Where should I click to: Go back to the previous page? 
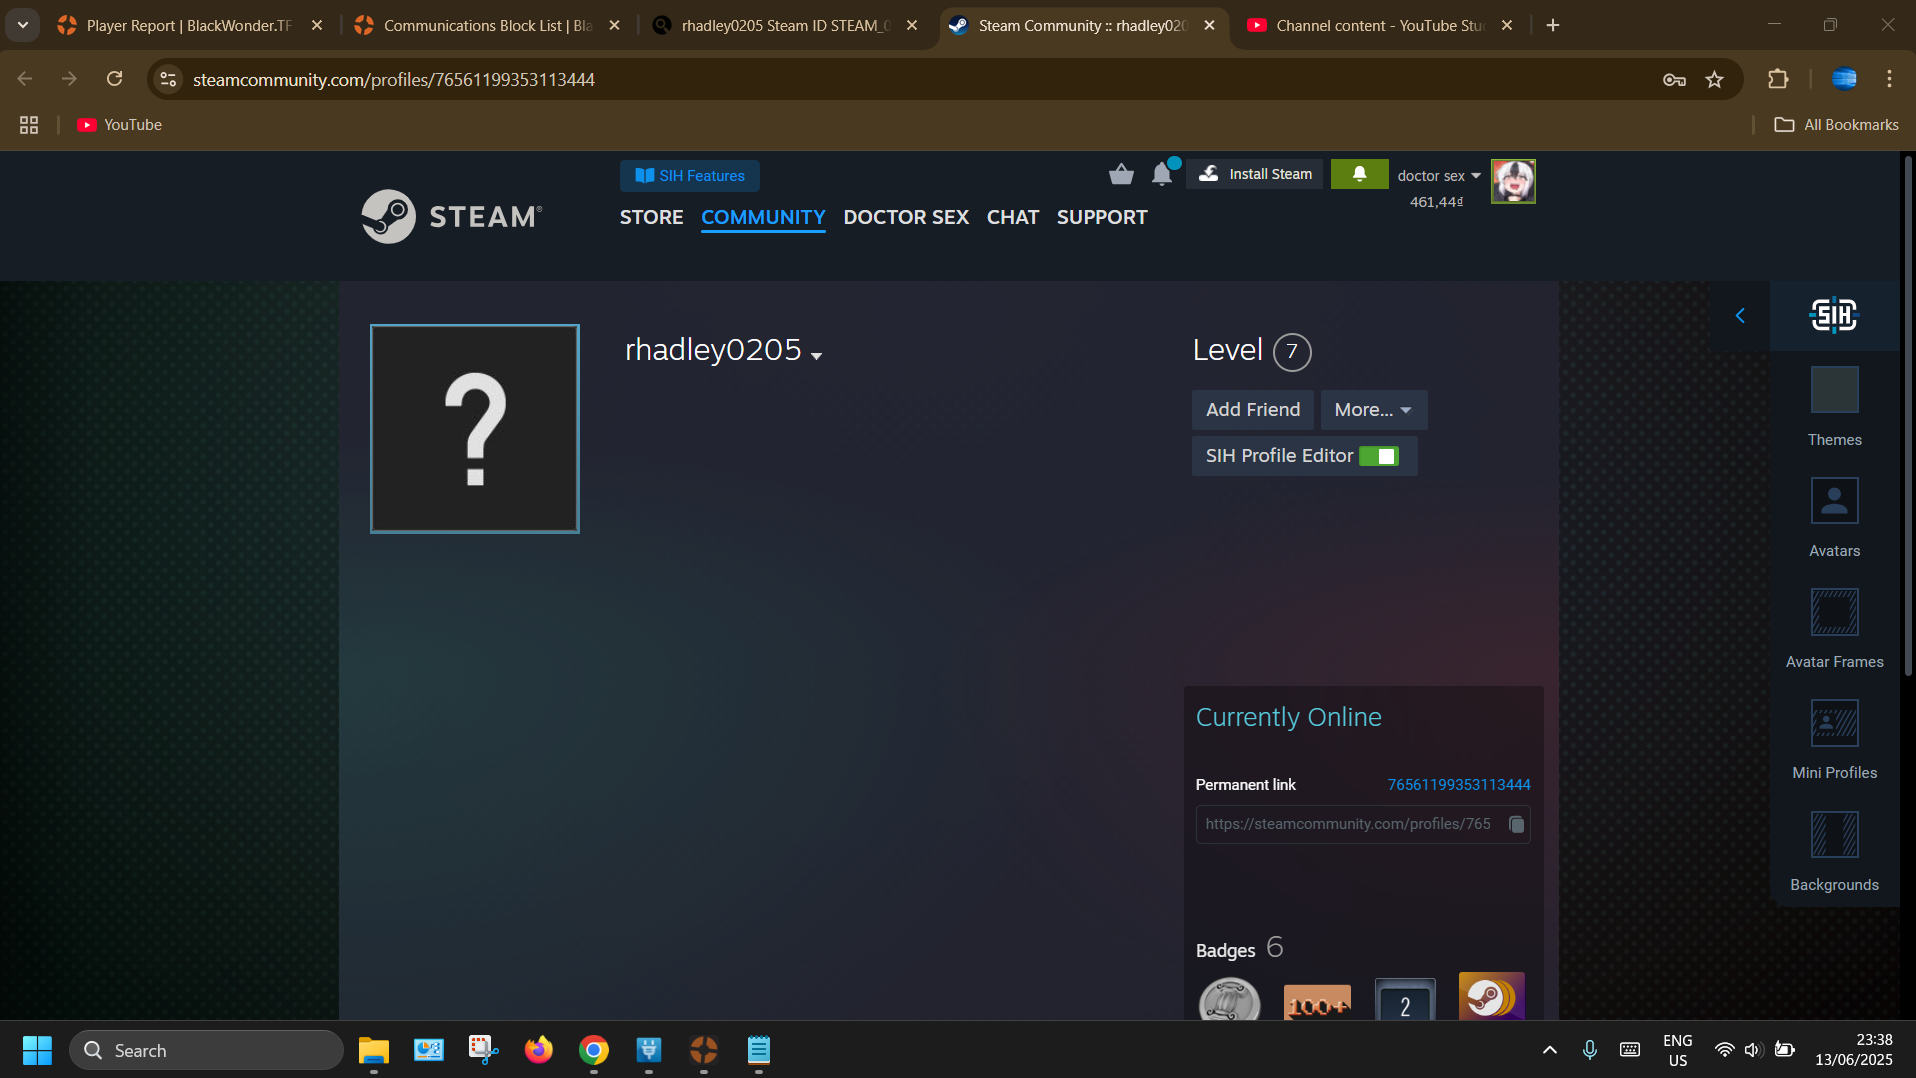point(25,79)
